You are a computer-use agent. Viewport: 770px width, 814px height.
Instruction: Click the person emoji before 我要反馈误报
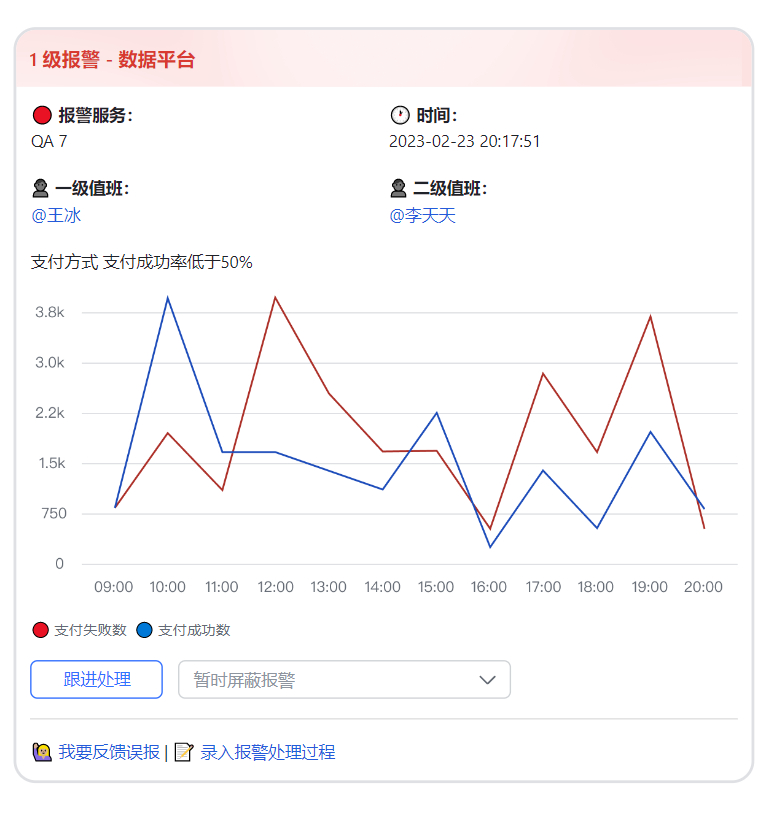[x=42, y=752]
